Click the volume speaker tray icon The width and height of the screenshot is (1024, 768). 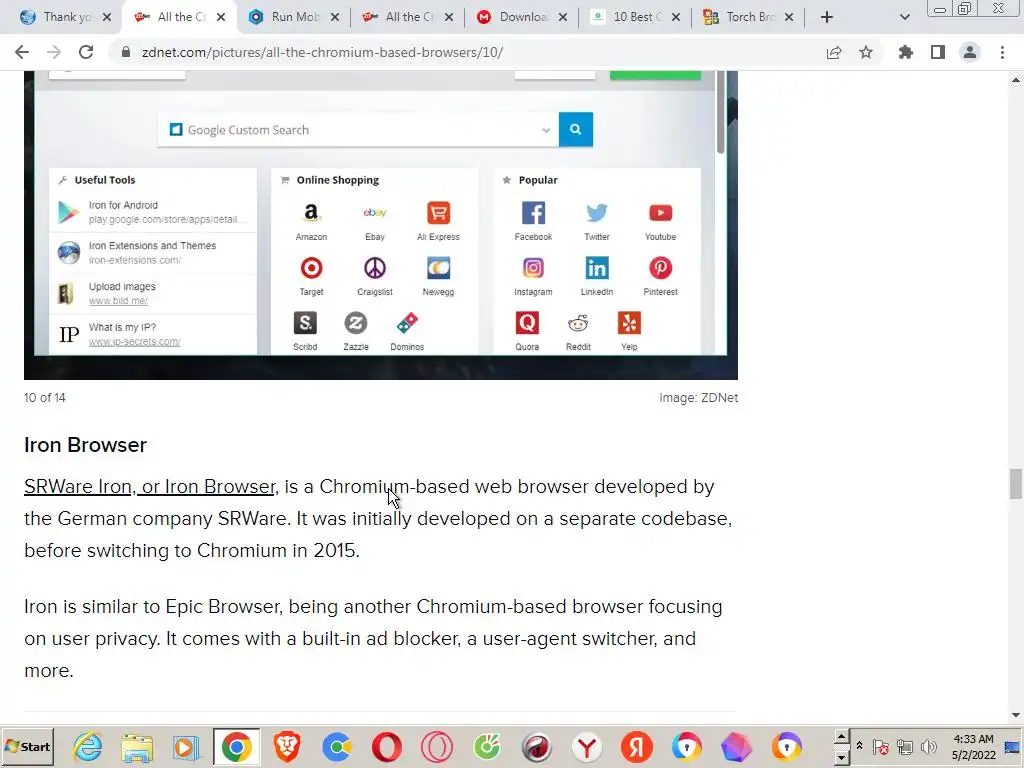point(929,746)
